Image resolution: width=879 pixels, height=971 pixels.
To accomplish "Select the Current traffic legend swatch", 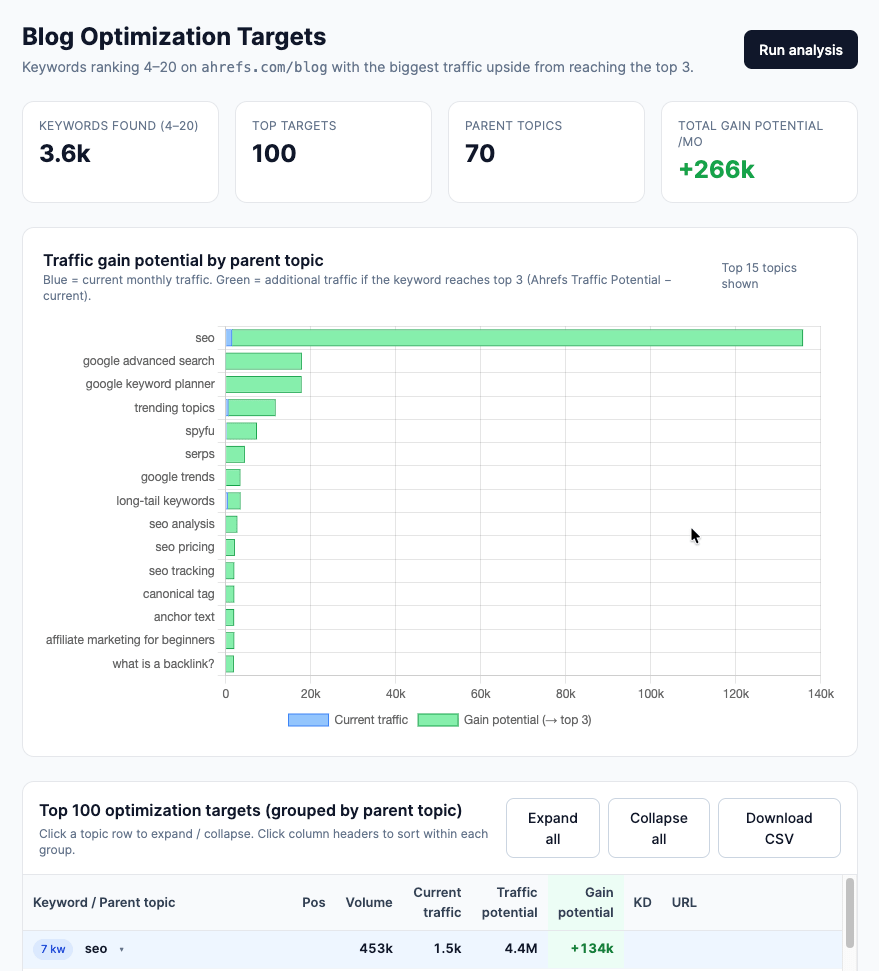I will [308, 720].
